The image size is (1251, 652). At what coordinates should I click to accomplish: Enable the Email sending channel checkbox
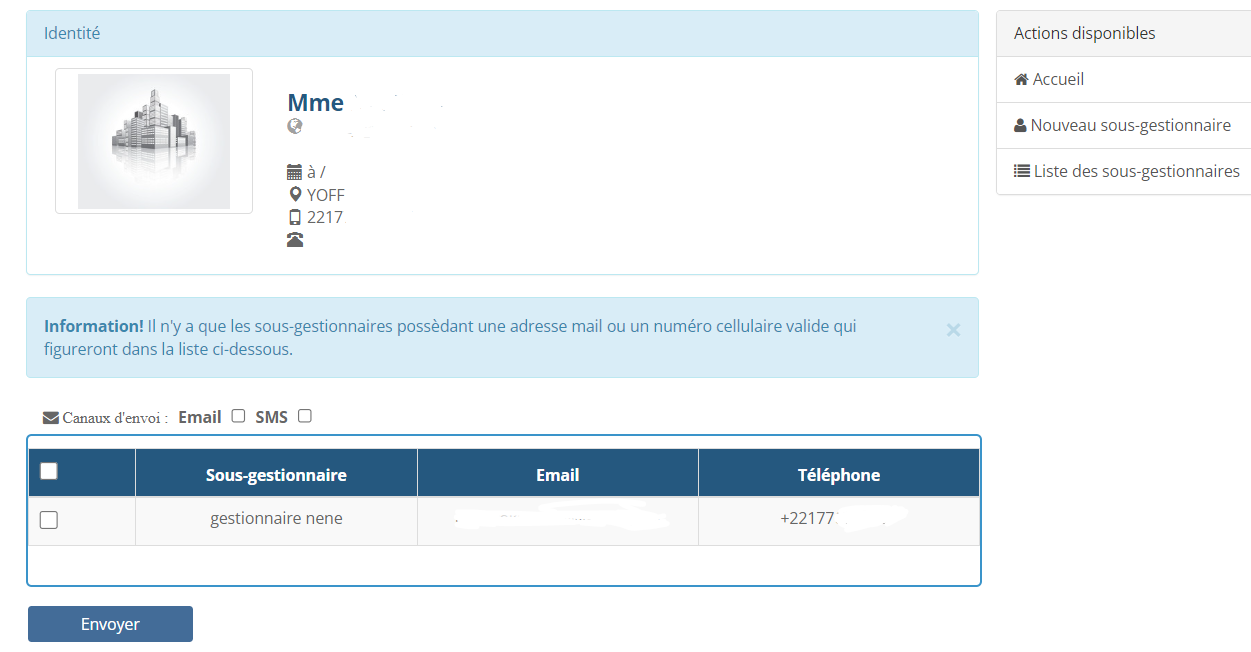click(238, 416)
